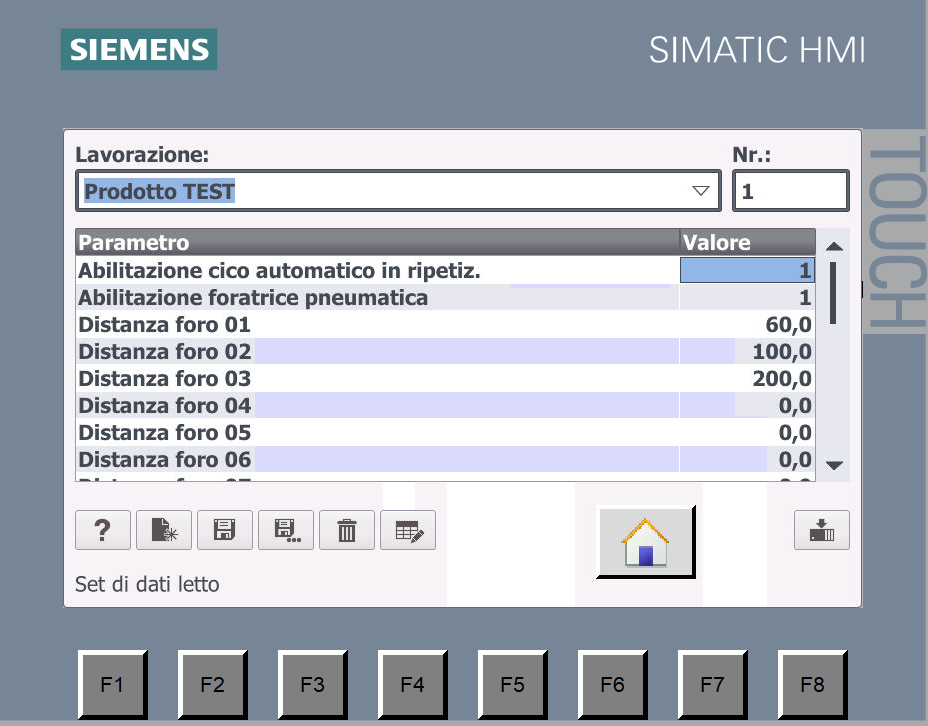Activate the F6 function key
Screen dimensions: 928x726
pyautogui.click(x=613, y=685)
